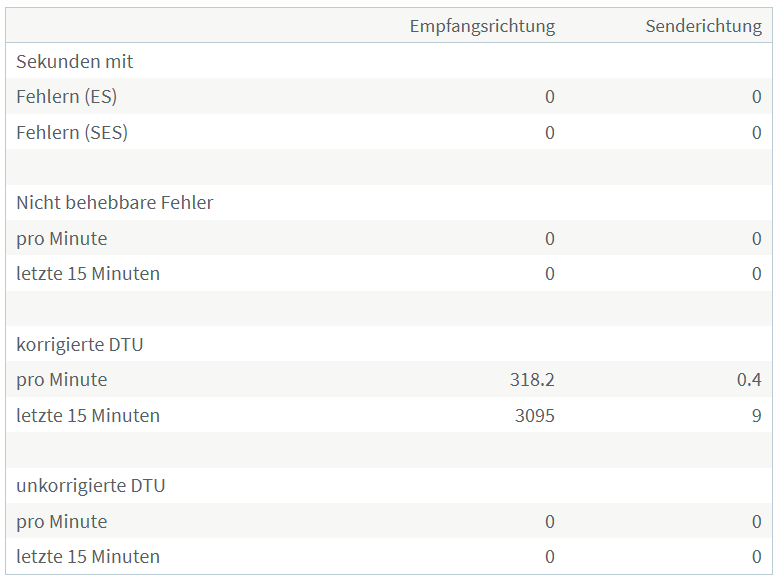
Task: Click the 318.2 value cell
Action: 532,380
